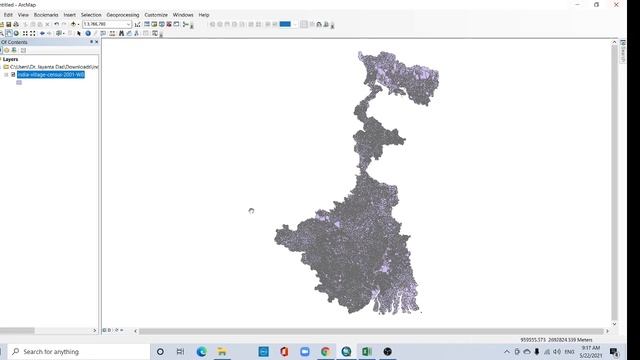Toggle visibility checkbox of india-village-census layer
Image resolution: width=640 pixels, height=360 pixels.
(x=13, y=75)
